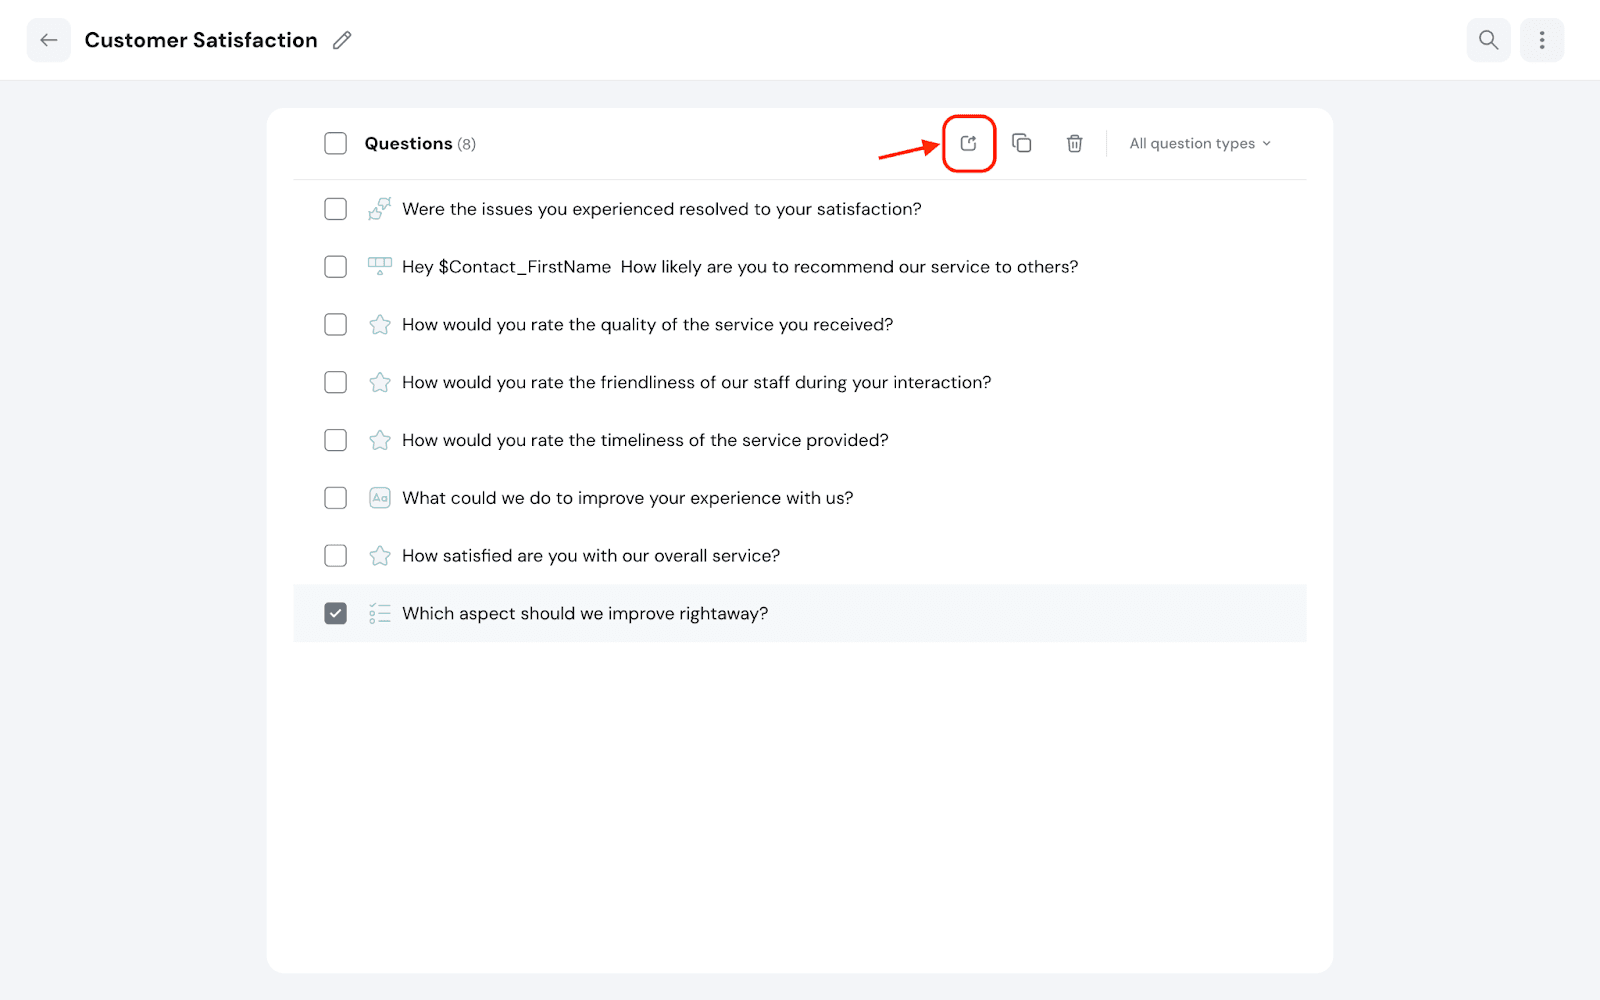Open the quality of service rating question
Screen dimensions: 1600x1000
point(647,325)
